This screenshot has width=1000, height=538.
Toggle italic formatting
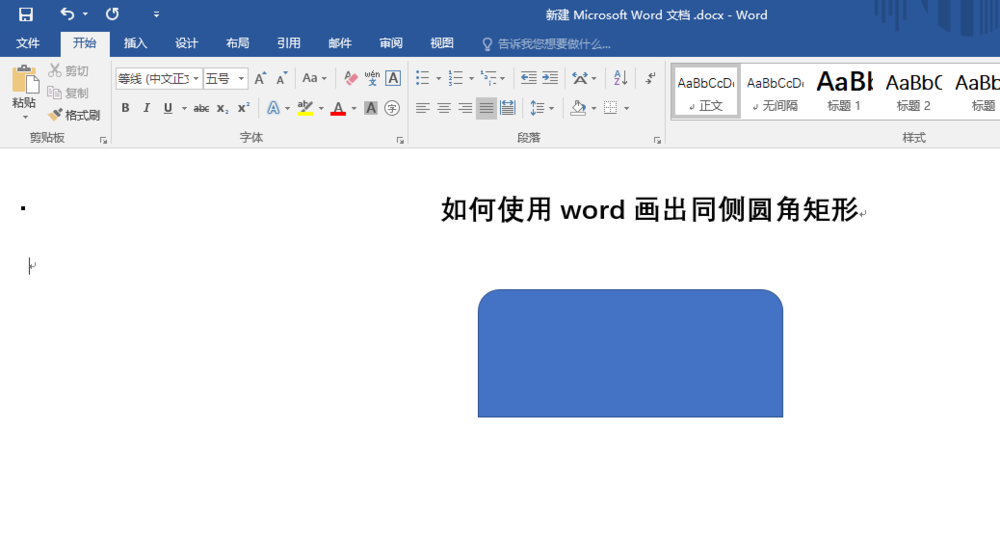coord(147,108)
